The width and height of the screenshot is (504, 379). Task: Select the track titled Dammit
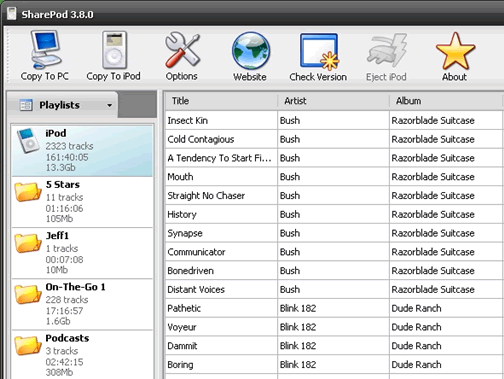182,346
